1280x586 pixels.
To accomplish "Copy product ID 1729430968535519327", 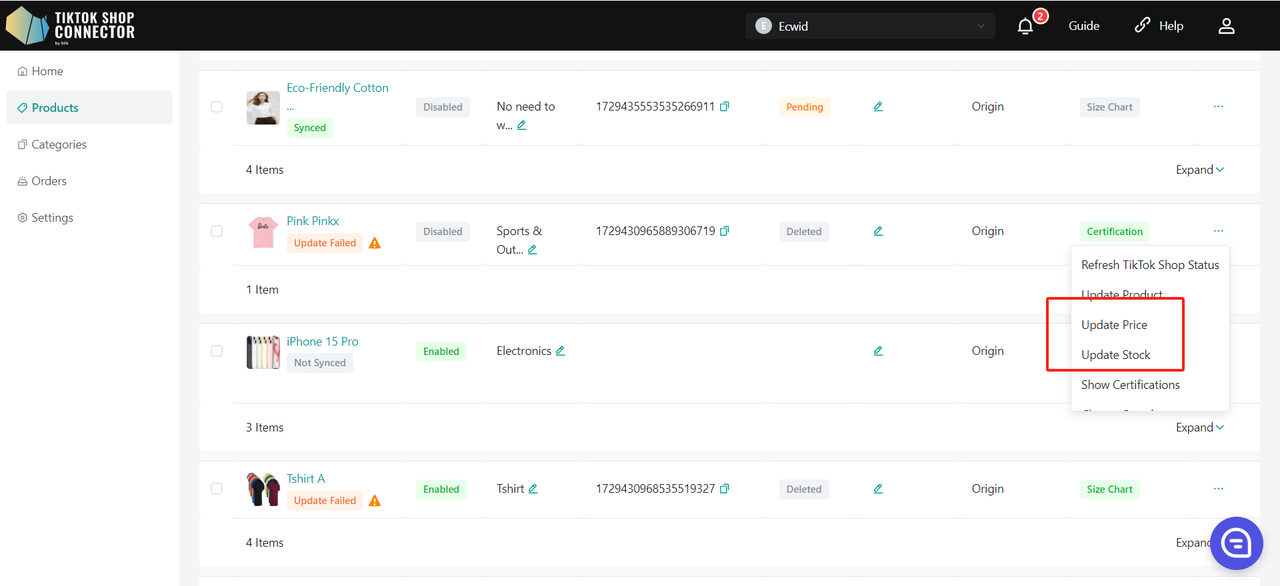I will click(x=725, y=489).
